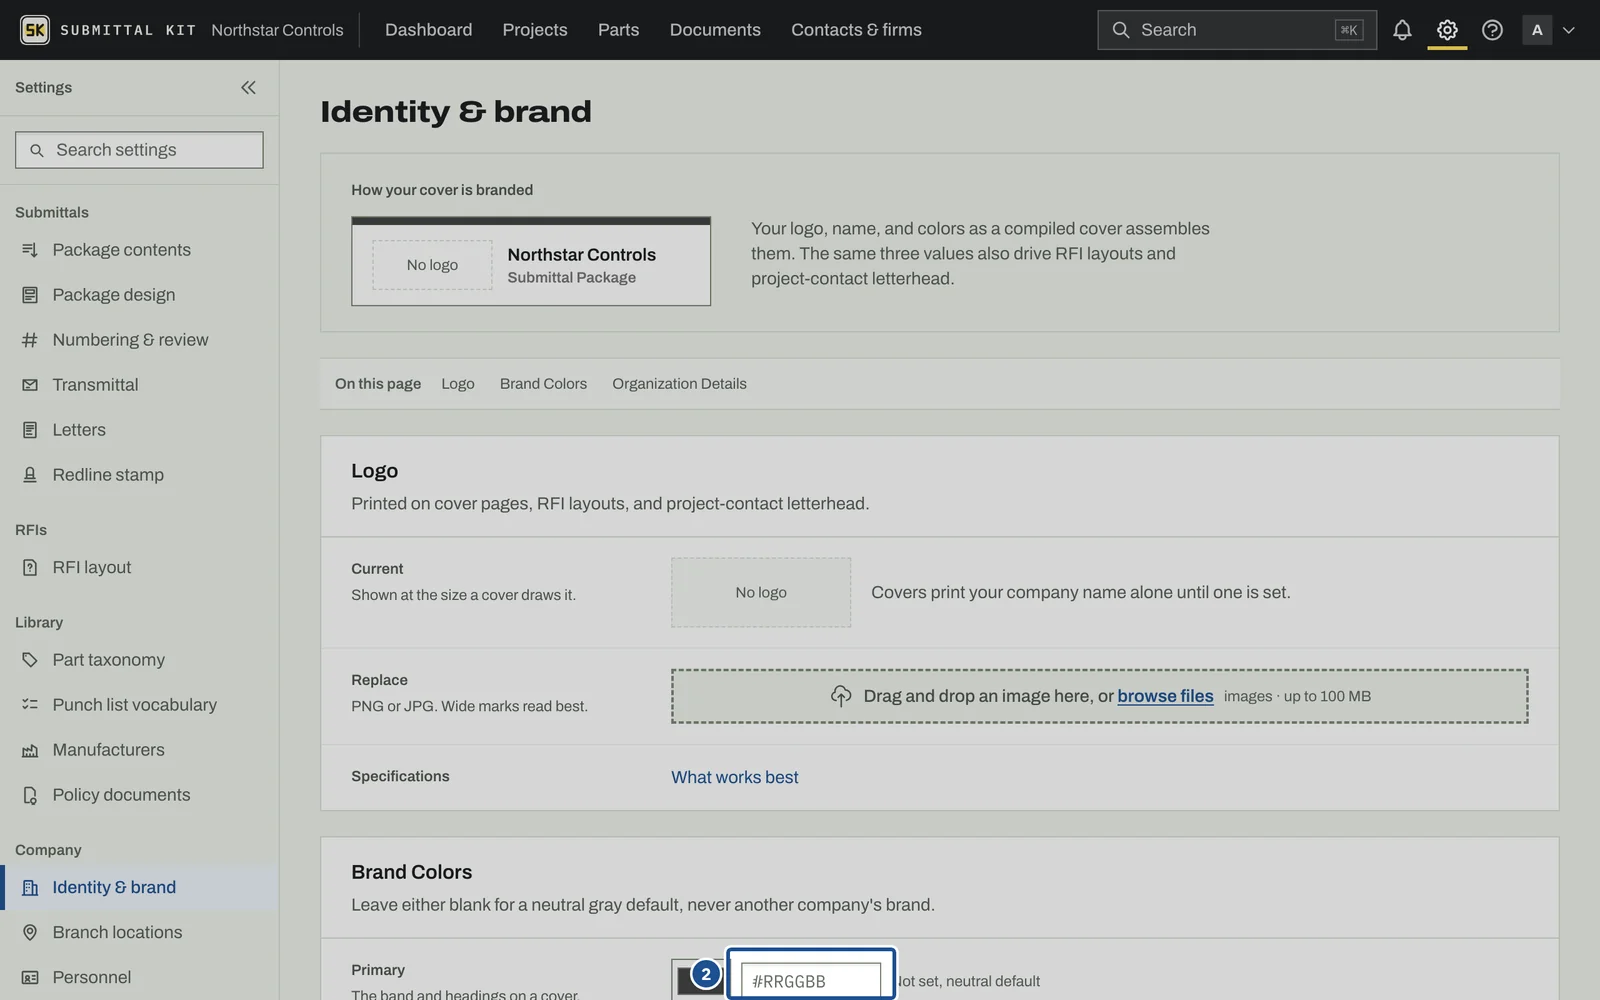
Task: Jump to Organization Details anchor
Action: [679, 384]
